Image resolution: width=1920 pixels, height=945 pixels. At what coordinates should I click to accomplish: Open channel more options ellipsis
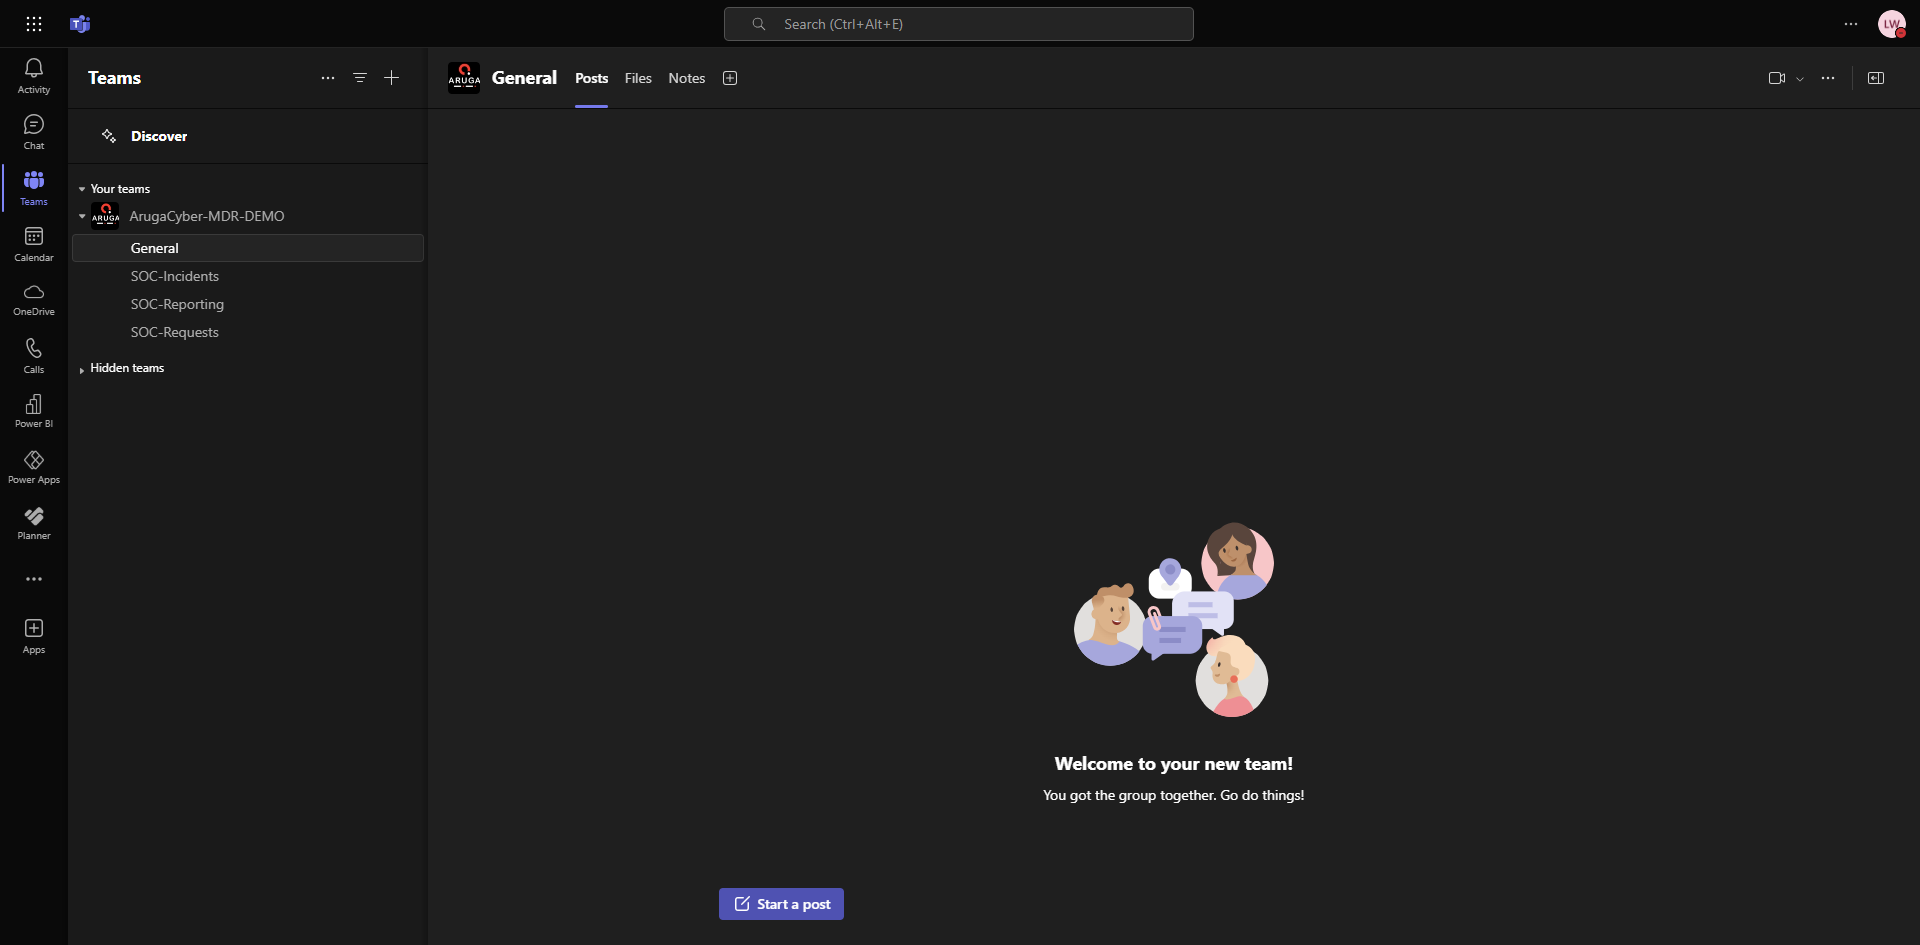point(1828,78)
